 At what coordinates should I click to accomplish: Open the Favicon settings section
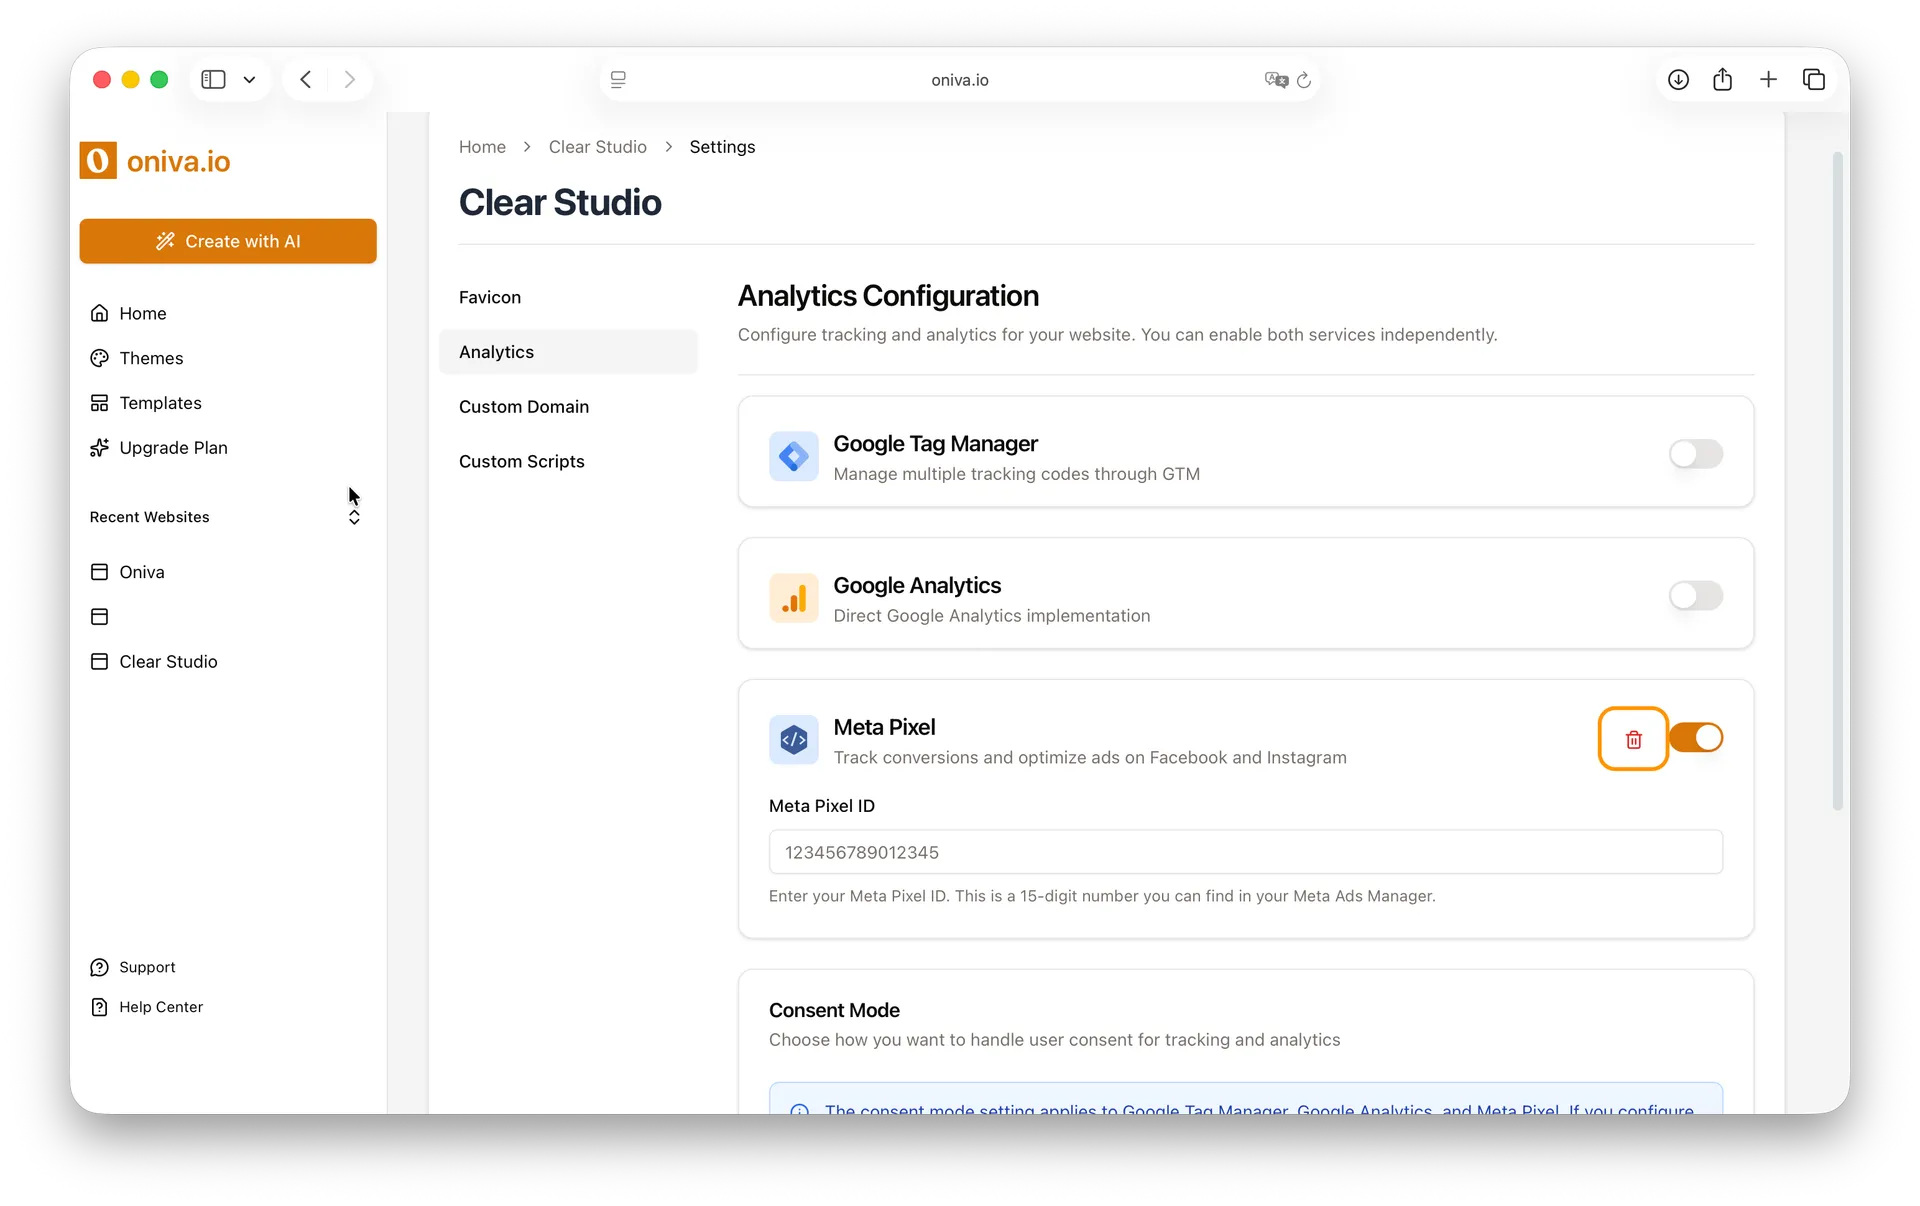coord(490,297)
